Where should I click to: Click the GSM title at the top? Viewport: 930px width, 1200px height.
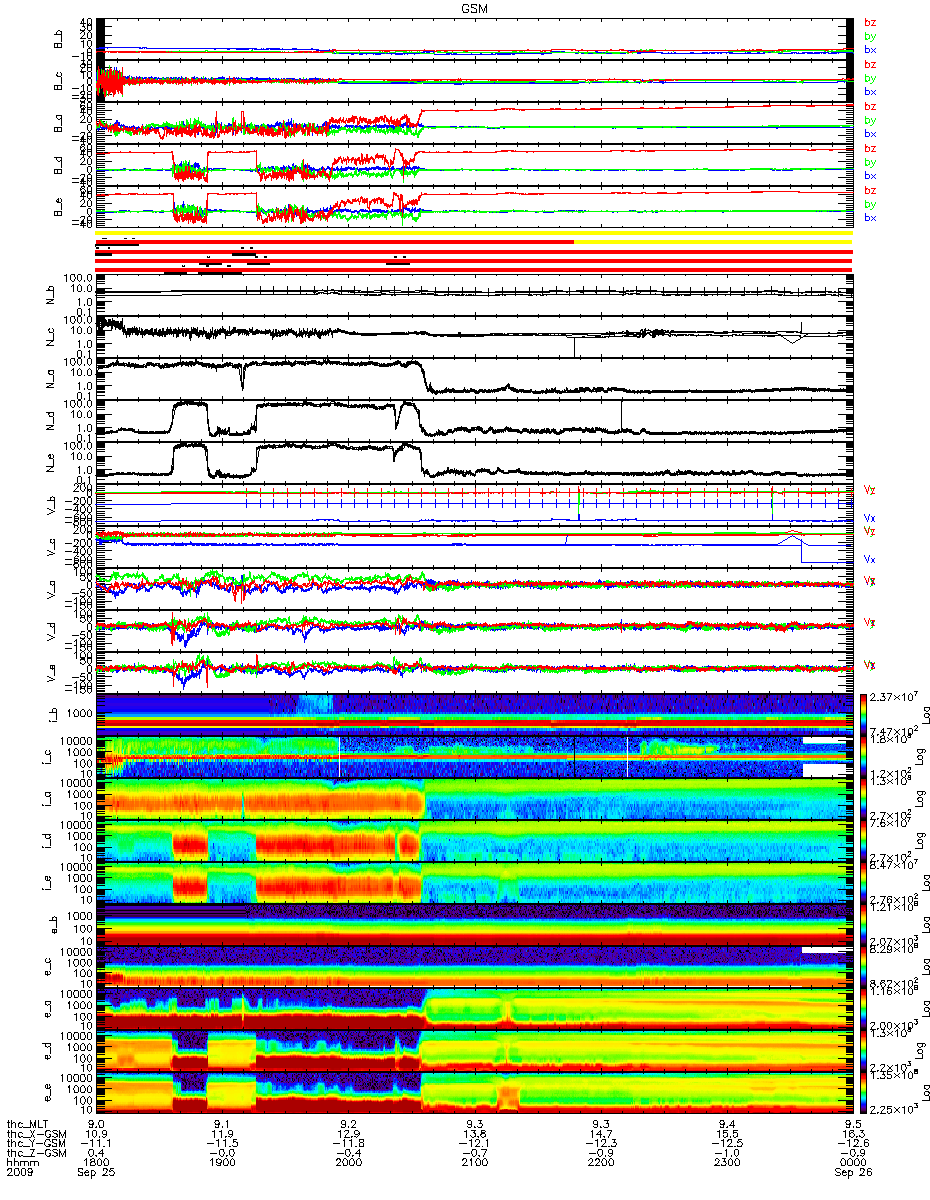476,7
